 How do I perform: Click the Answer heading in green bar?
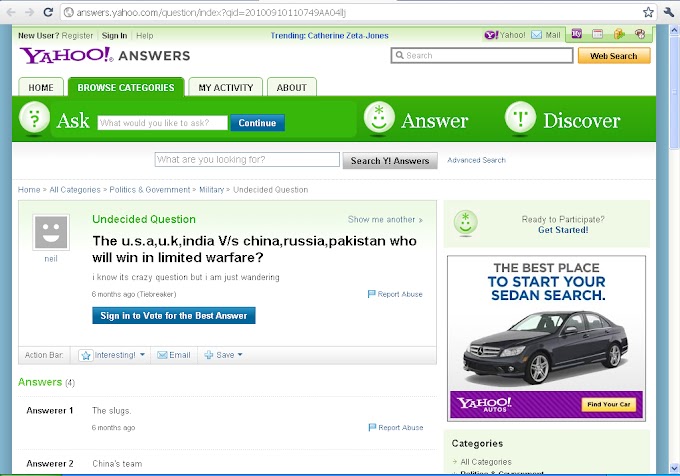click(435, 121)
